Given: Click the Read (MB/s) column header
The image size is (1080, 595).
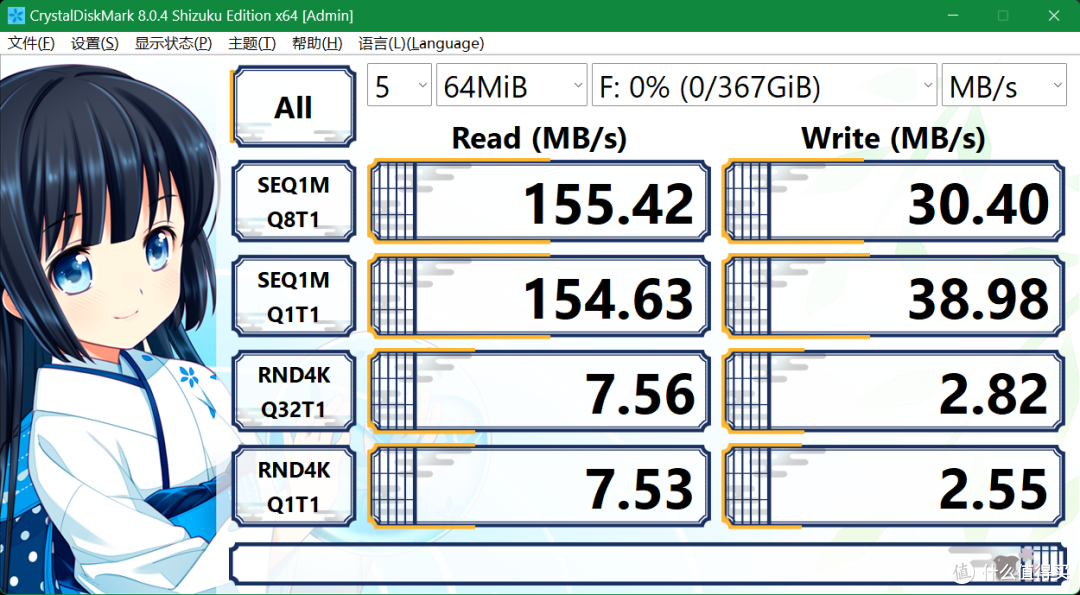Looking at the screenshot, I should click(539, 138).
